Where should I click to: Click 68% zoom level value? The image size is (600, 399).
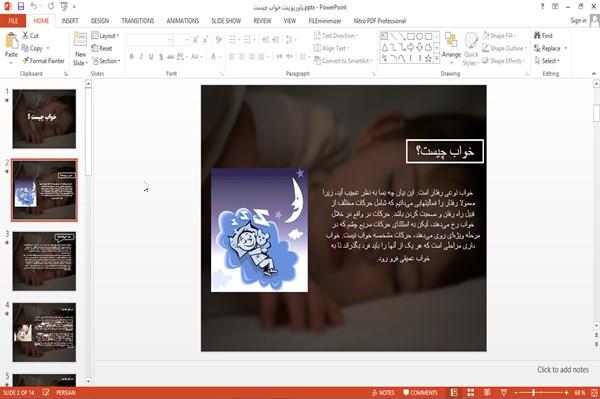click(x=580, y=392)
